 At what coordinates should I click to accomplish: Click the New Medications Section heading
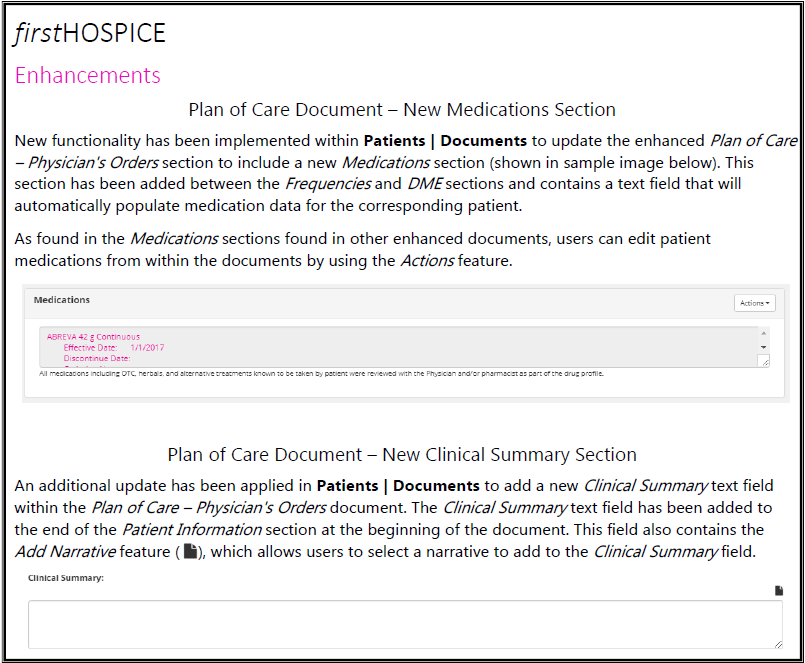click(402, 109)
